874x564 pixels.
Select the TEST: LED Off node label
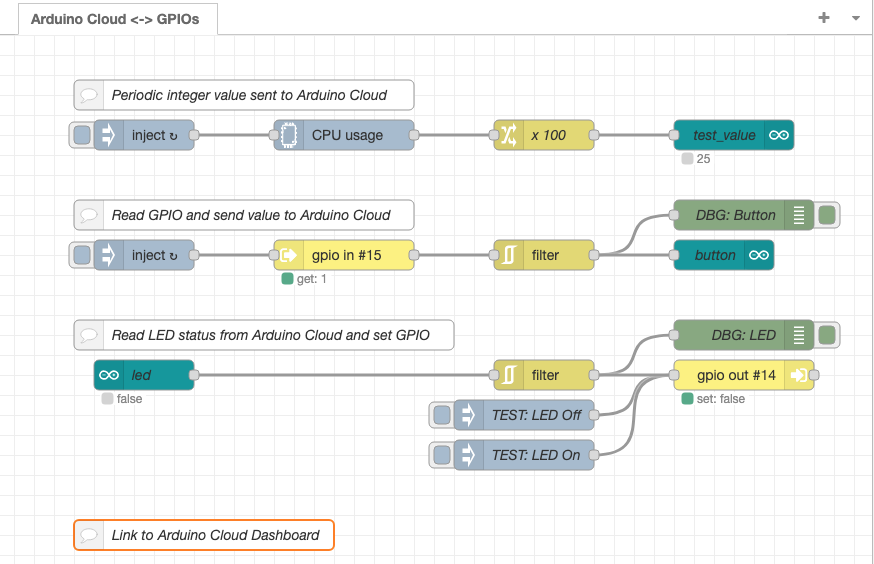536,415
